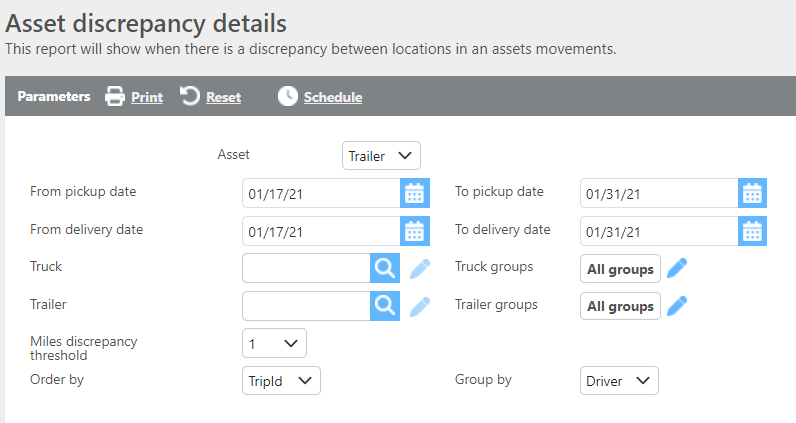Click the Trailer search magnifier icon

(385, 306)
